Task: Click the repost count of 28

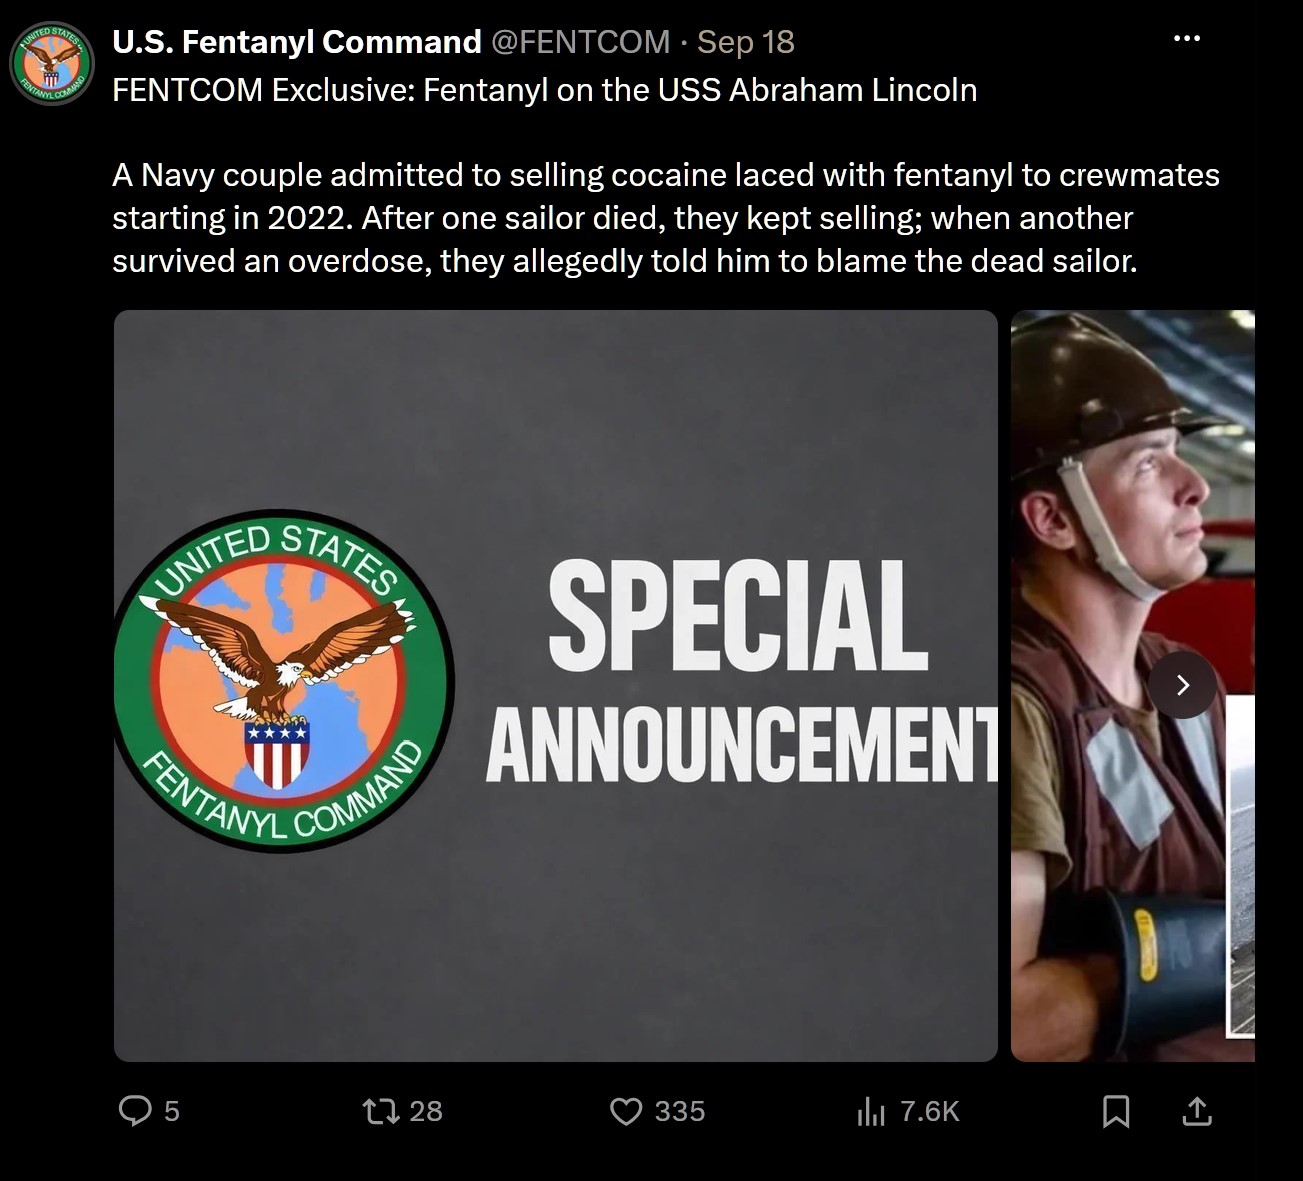Action: tap(426, 1111)
